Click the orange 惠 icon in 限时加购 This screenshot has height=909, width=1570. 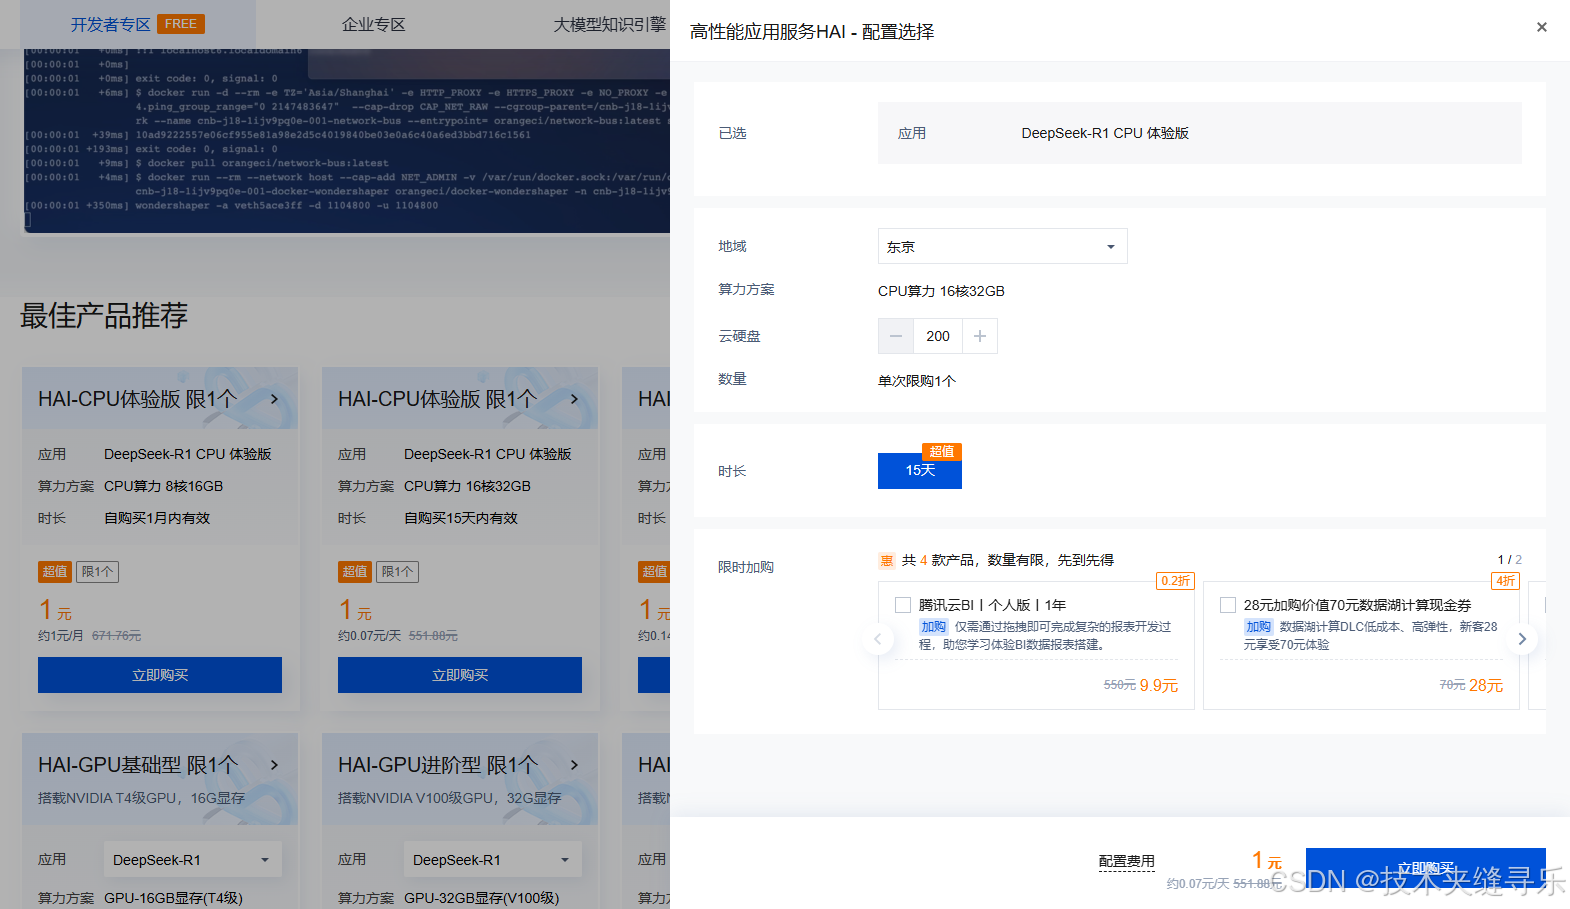pos(886,561)
